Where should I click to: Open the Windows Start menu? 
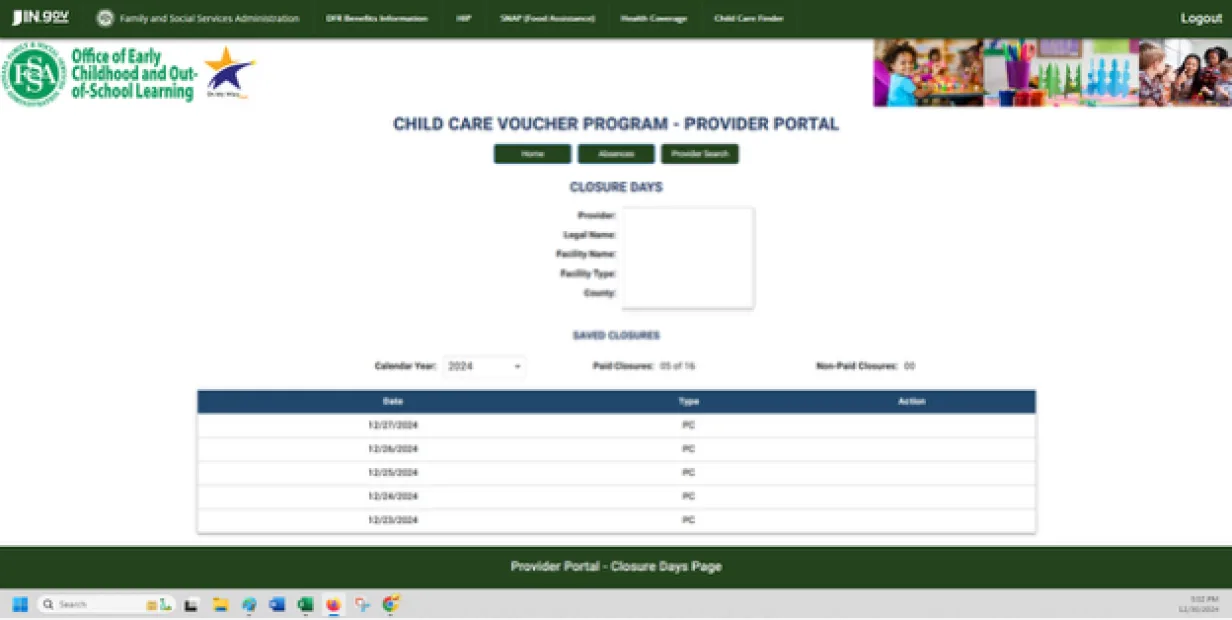20,604
